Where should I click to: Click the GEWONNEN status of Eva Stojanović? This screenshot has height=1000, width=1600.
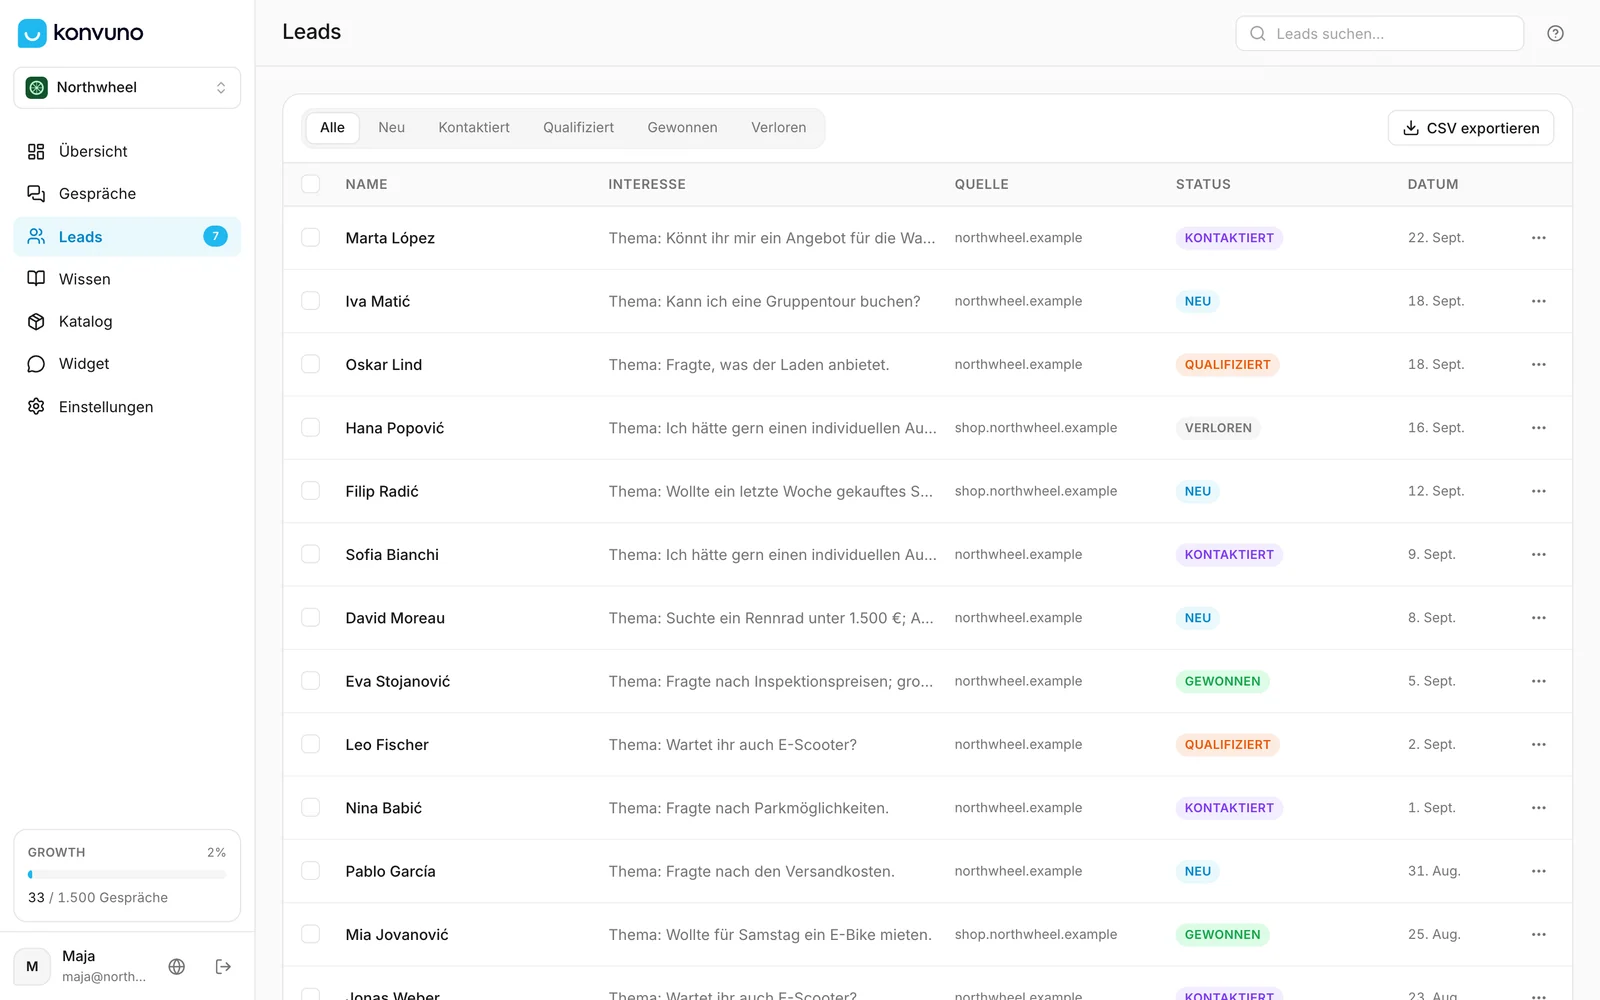(x=1222, y=682)
